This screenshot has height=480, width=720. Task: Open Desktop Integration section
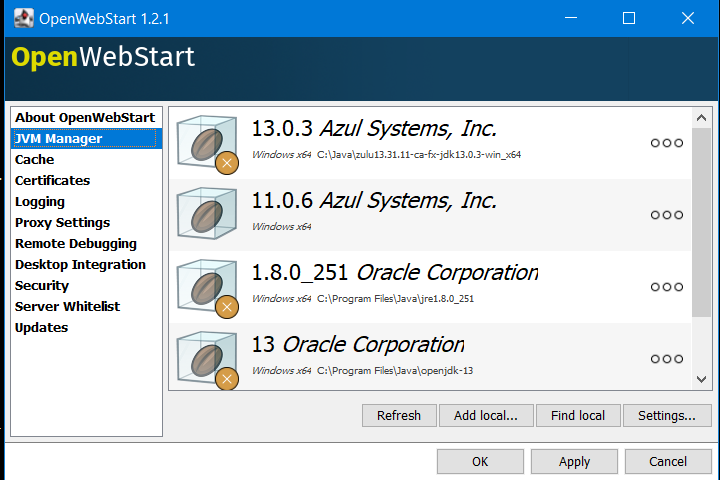coord(86,265)
